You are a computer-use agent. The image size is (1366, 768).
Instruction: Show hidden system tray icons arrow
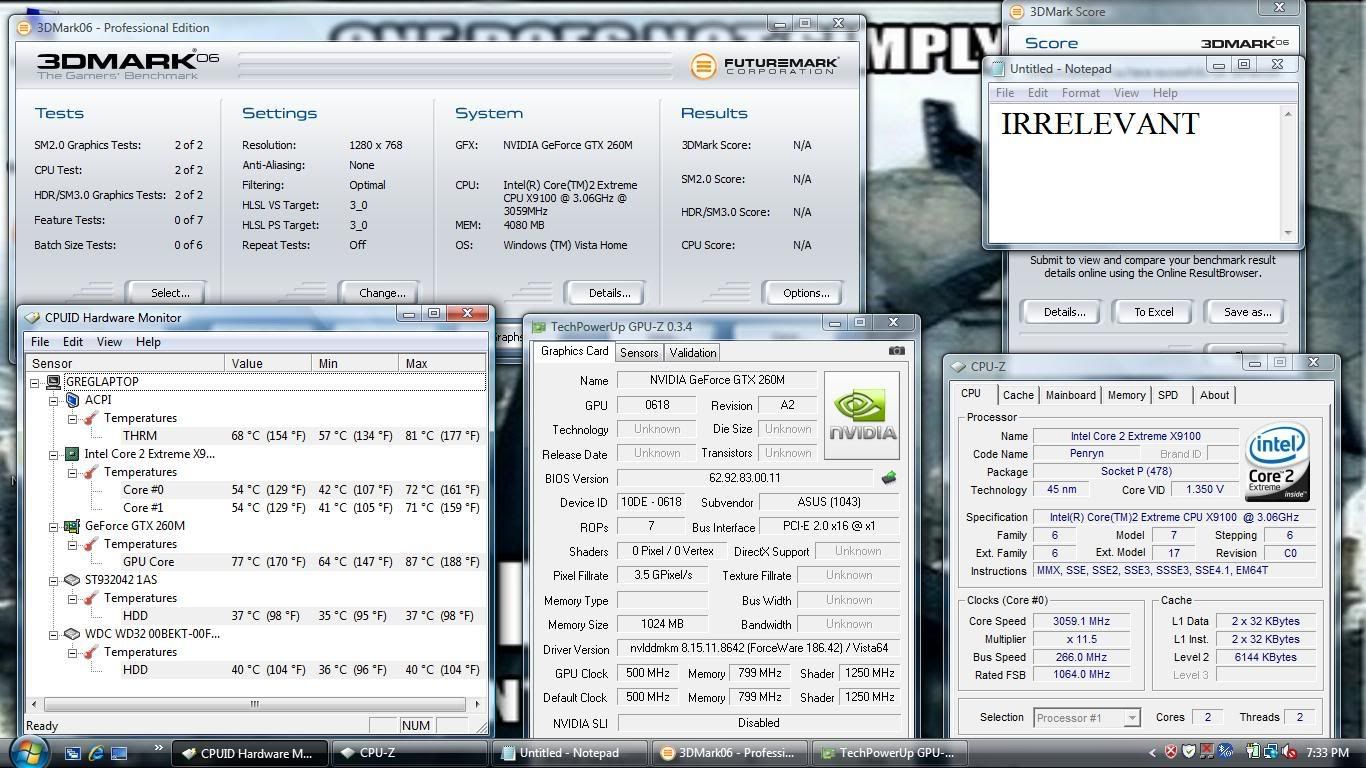click(1152, 753)
